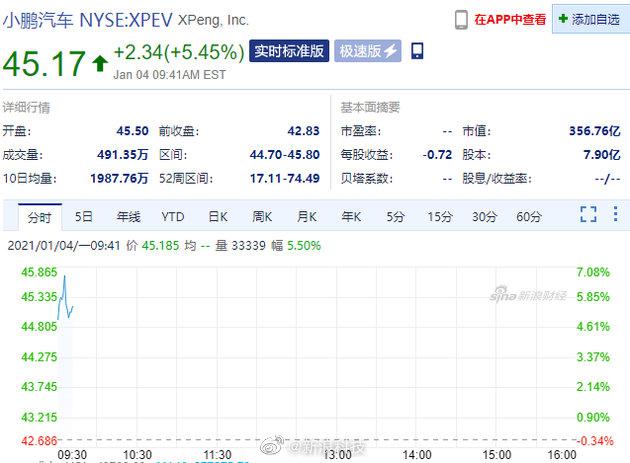Click the chart readout price 45.185

pyautogui.click(x=160, y=246)
